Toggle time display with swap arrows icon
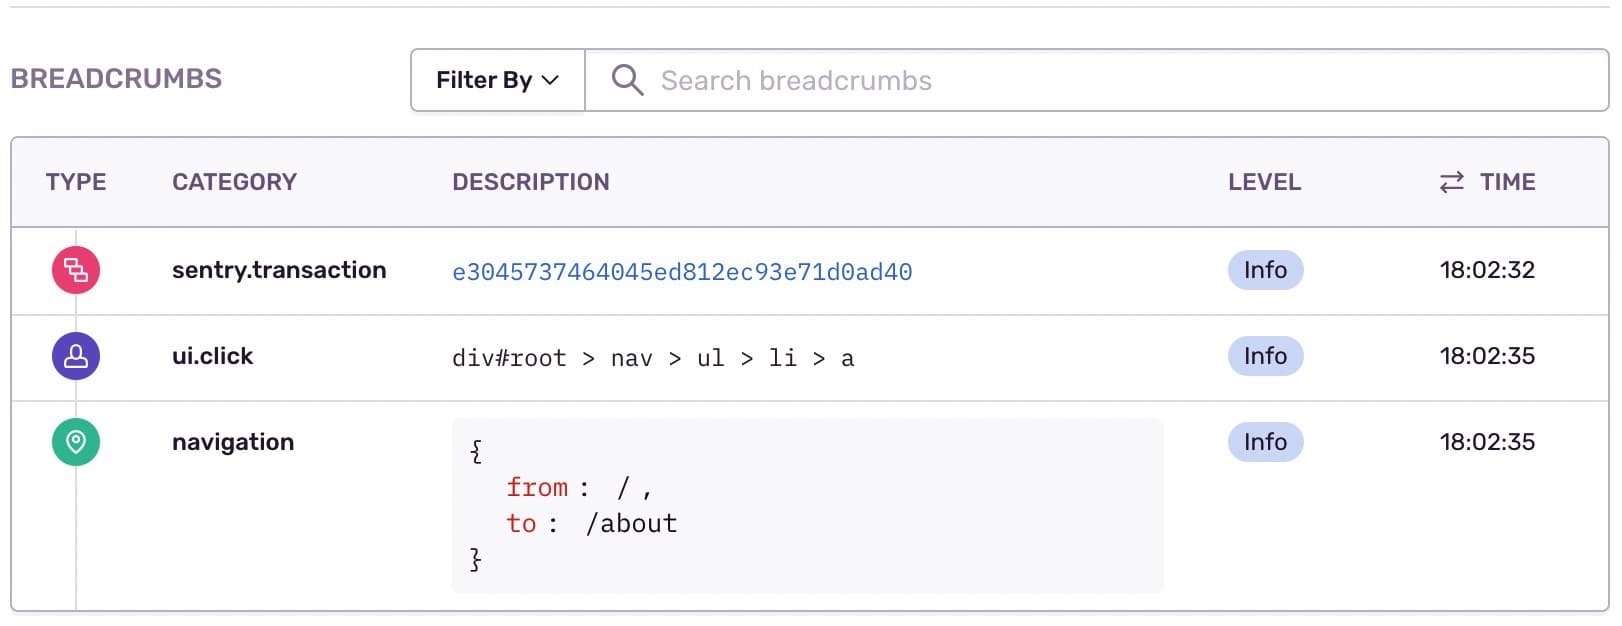The height and width of the screenshot is (626, 1622). (x=1451, y=182)
